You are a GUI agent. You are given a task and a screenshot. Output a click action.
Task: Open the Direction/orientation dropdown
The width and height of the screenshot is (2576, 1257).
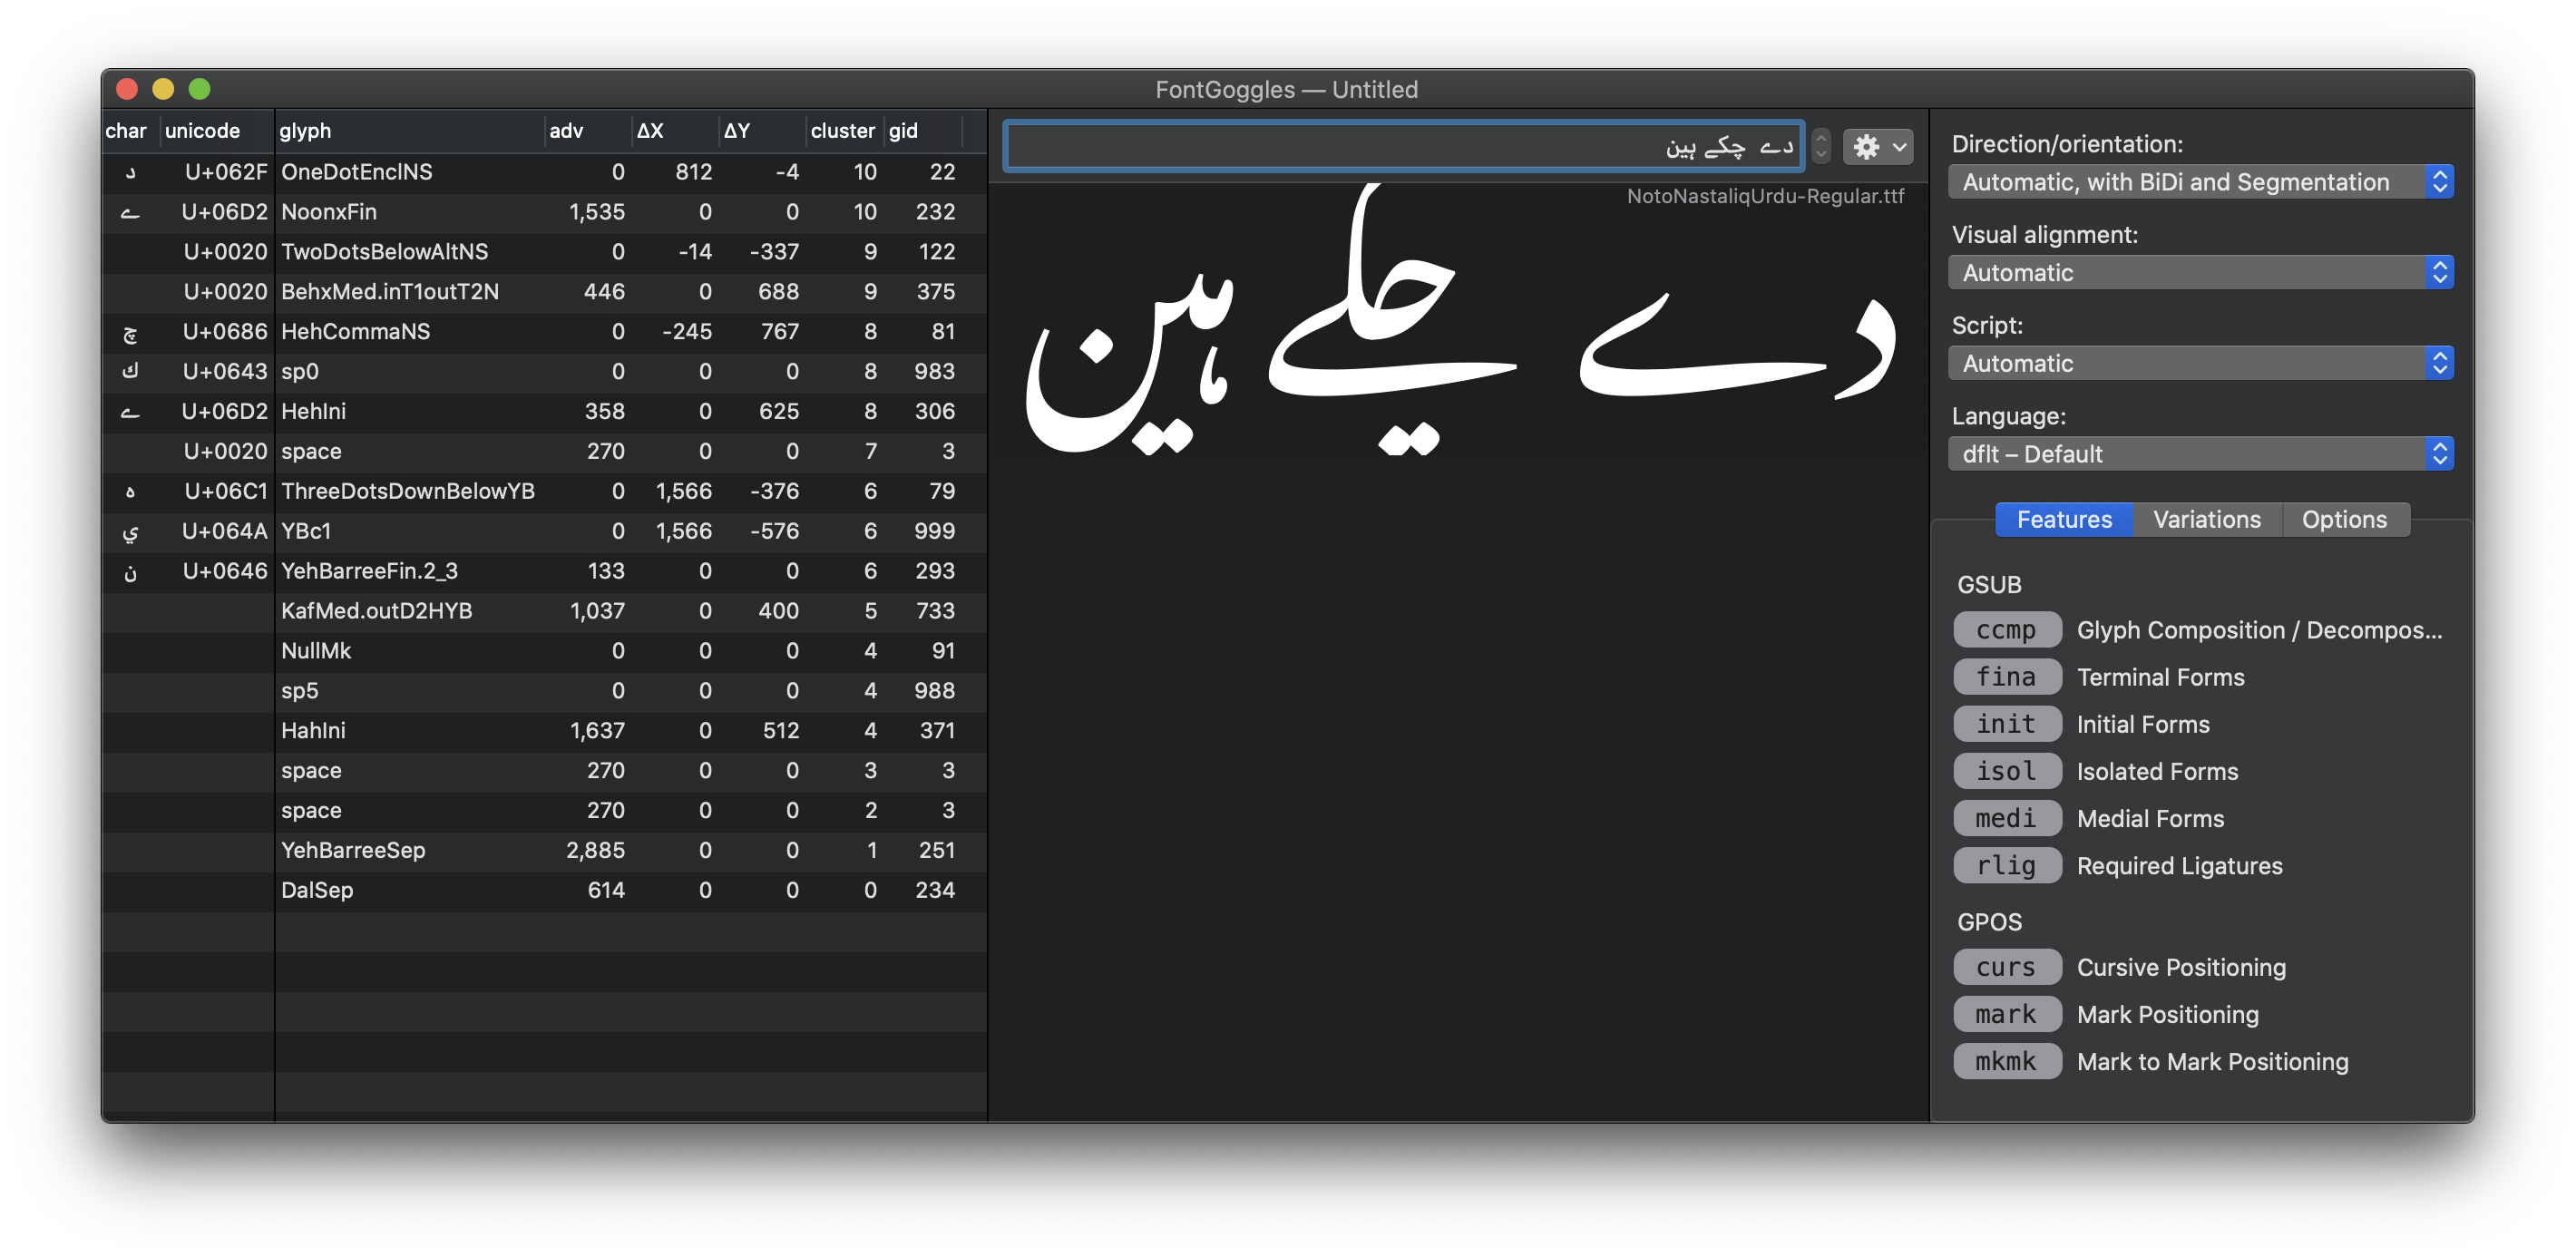(2200, 182)
